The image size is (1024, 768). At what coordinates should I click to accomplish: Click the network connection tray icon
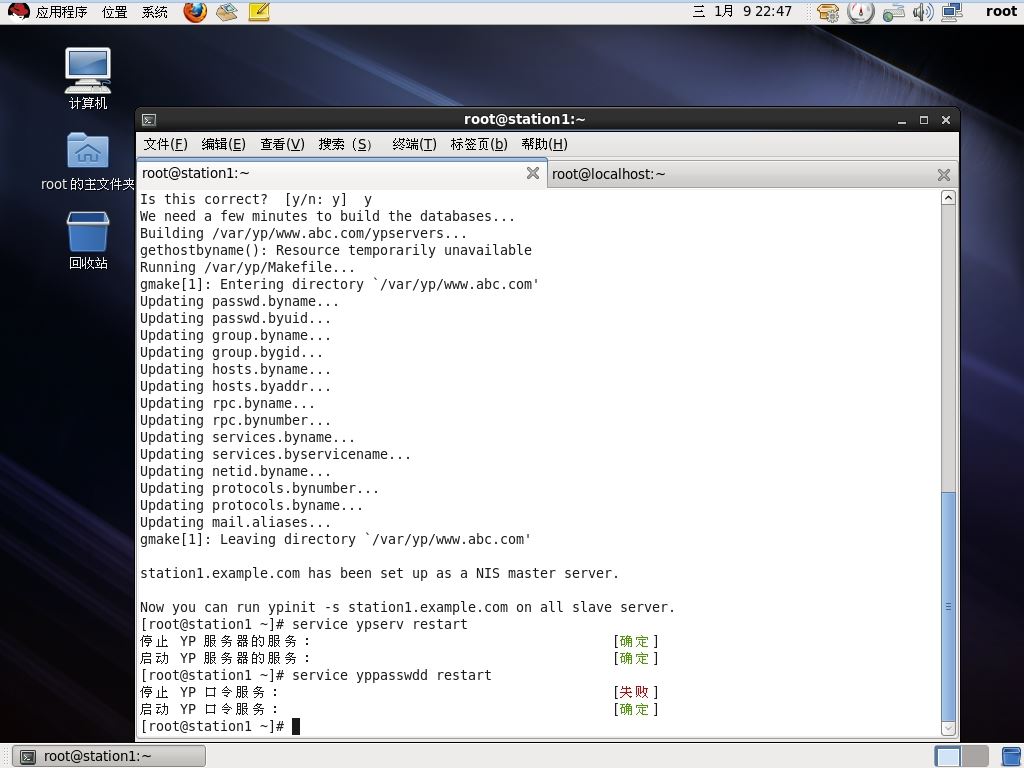pyautogui.click(x=952, y=12)
